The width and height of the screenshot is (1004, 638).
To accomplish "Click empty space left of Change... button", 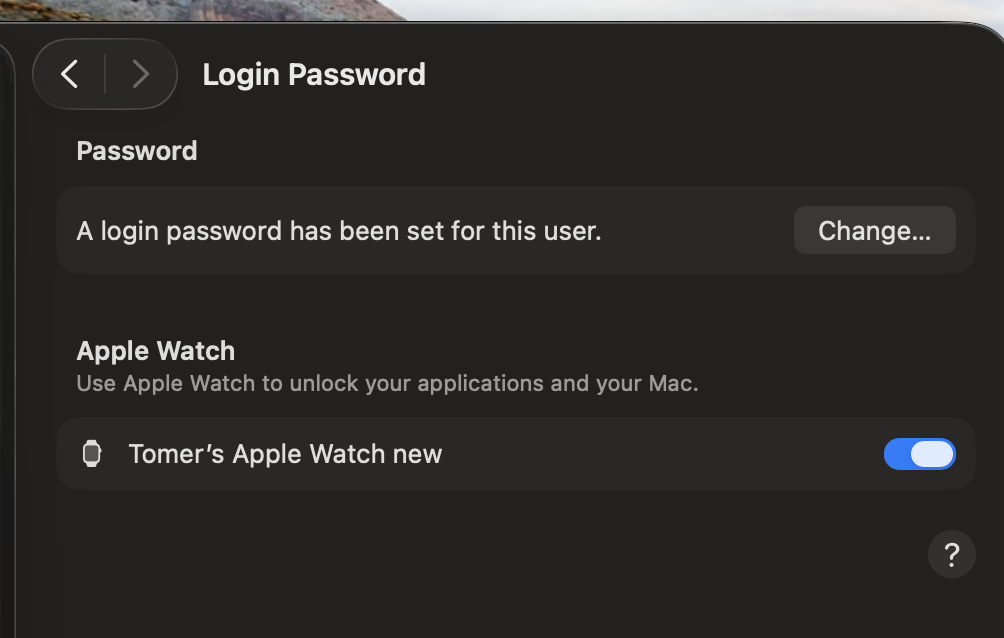I will coord(700,231).
